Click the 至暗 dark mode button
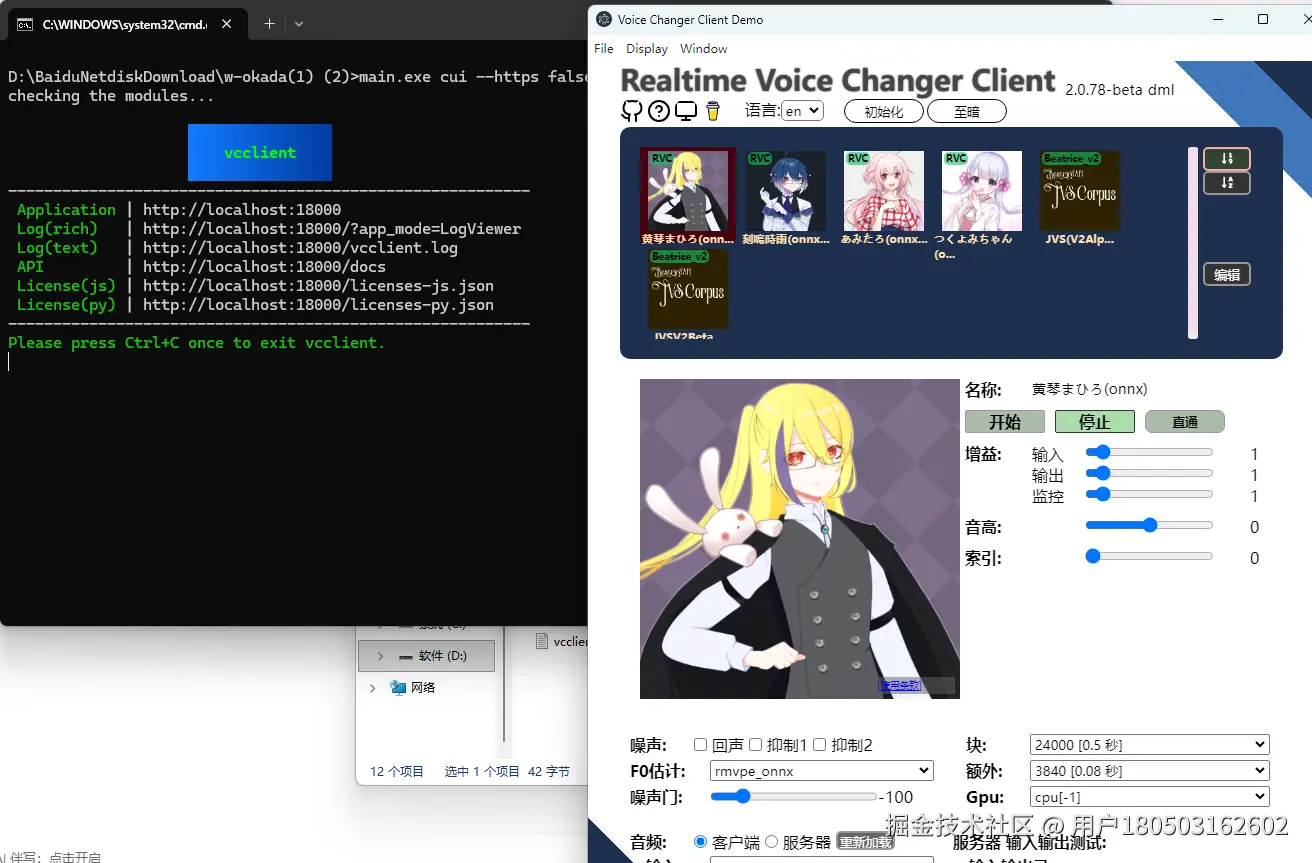 967,111
